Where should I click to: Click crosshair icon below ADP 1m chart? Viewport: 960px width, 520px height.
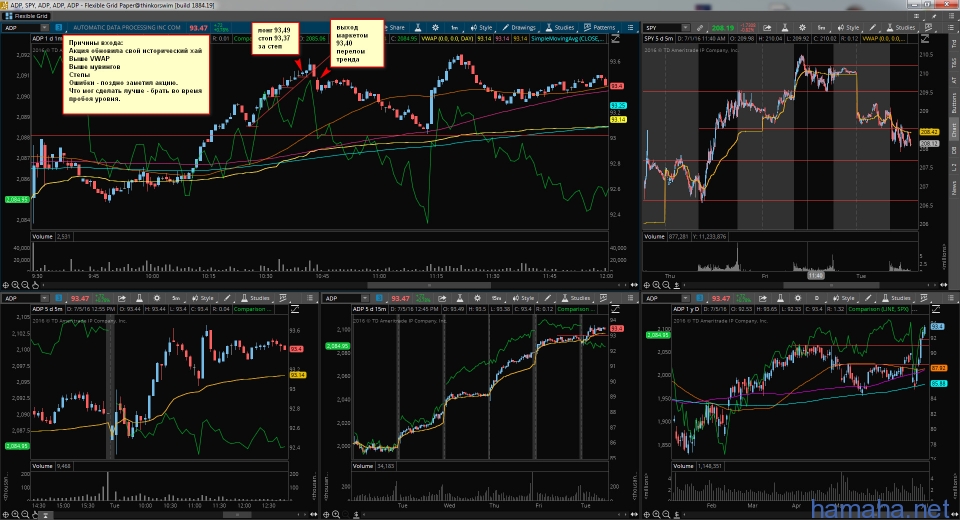coord(6,285)
